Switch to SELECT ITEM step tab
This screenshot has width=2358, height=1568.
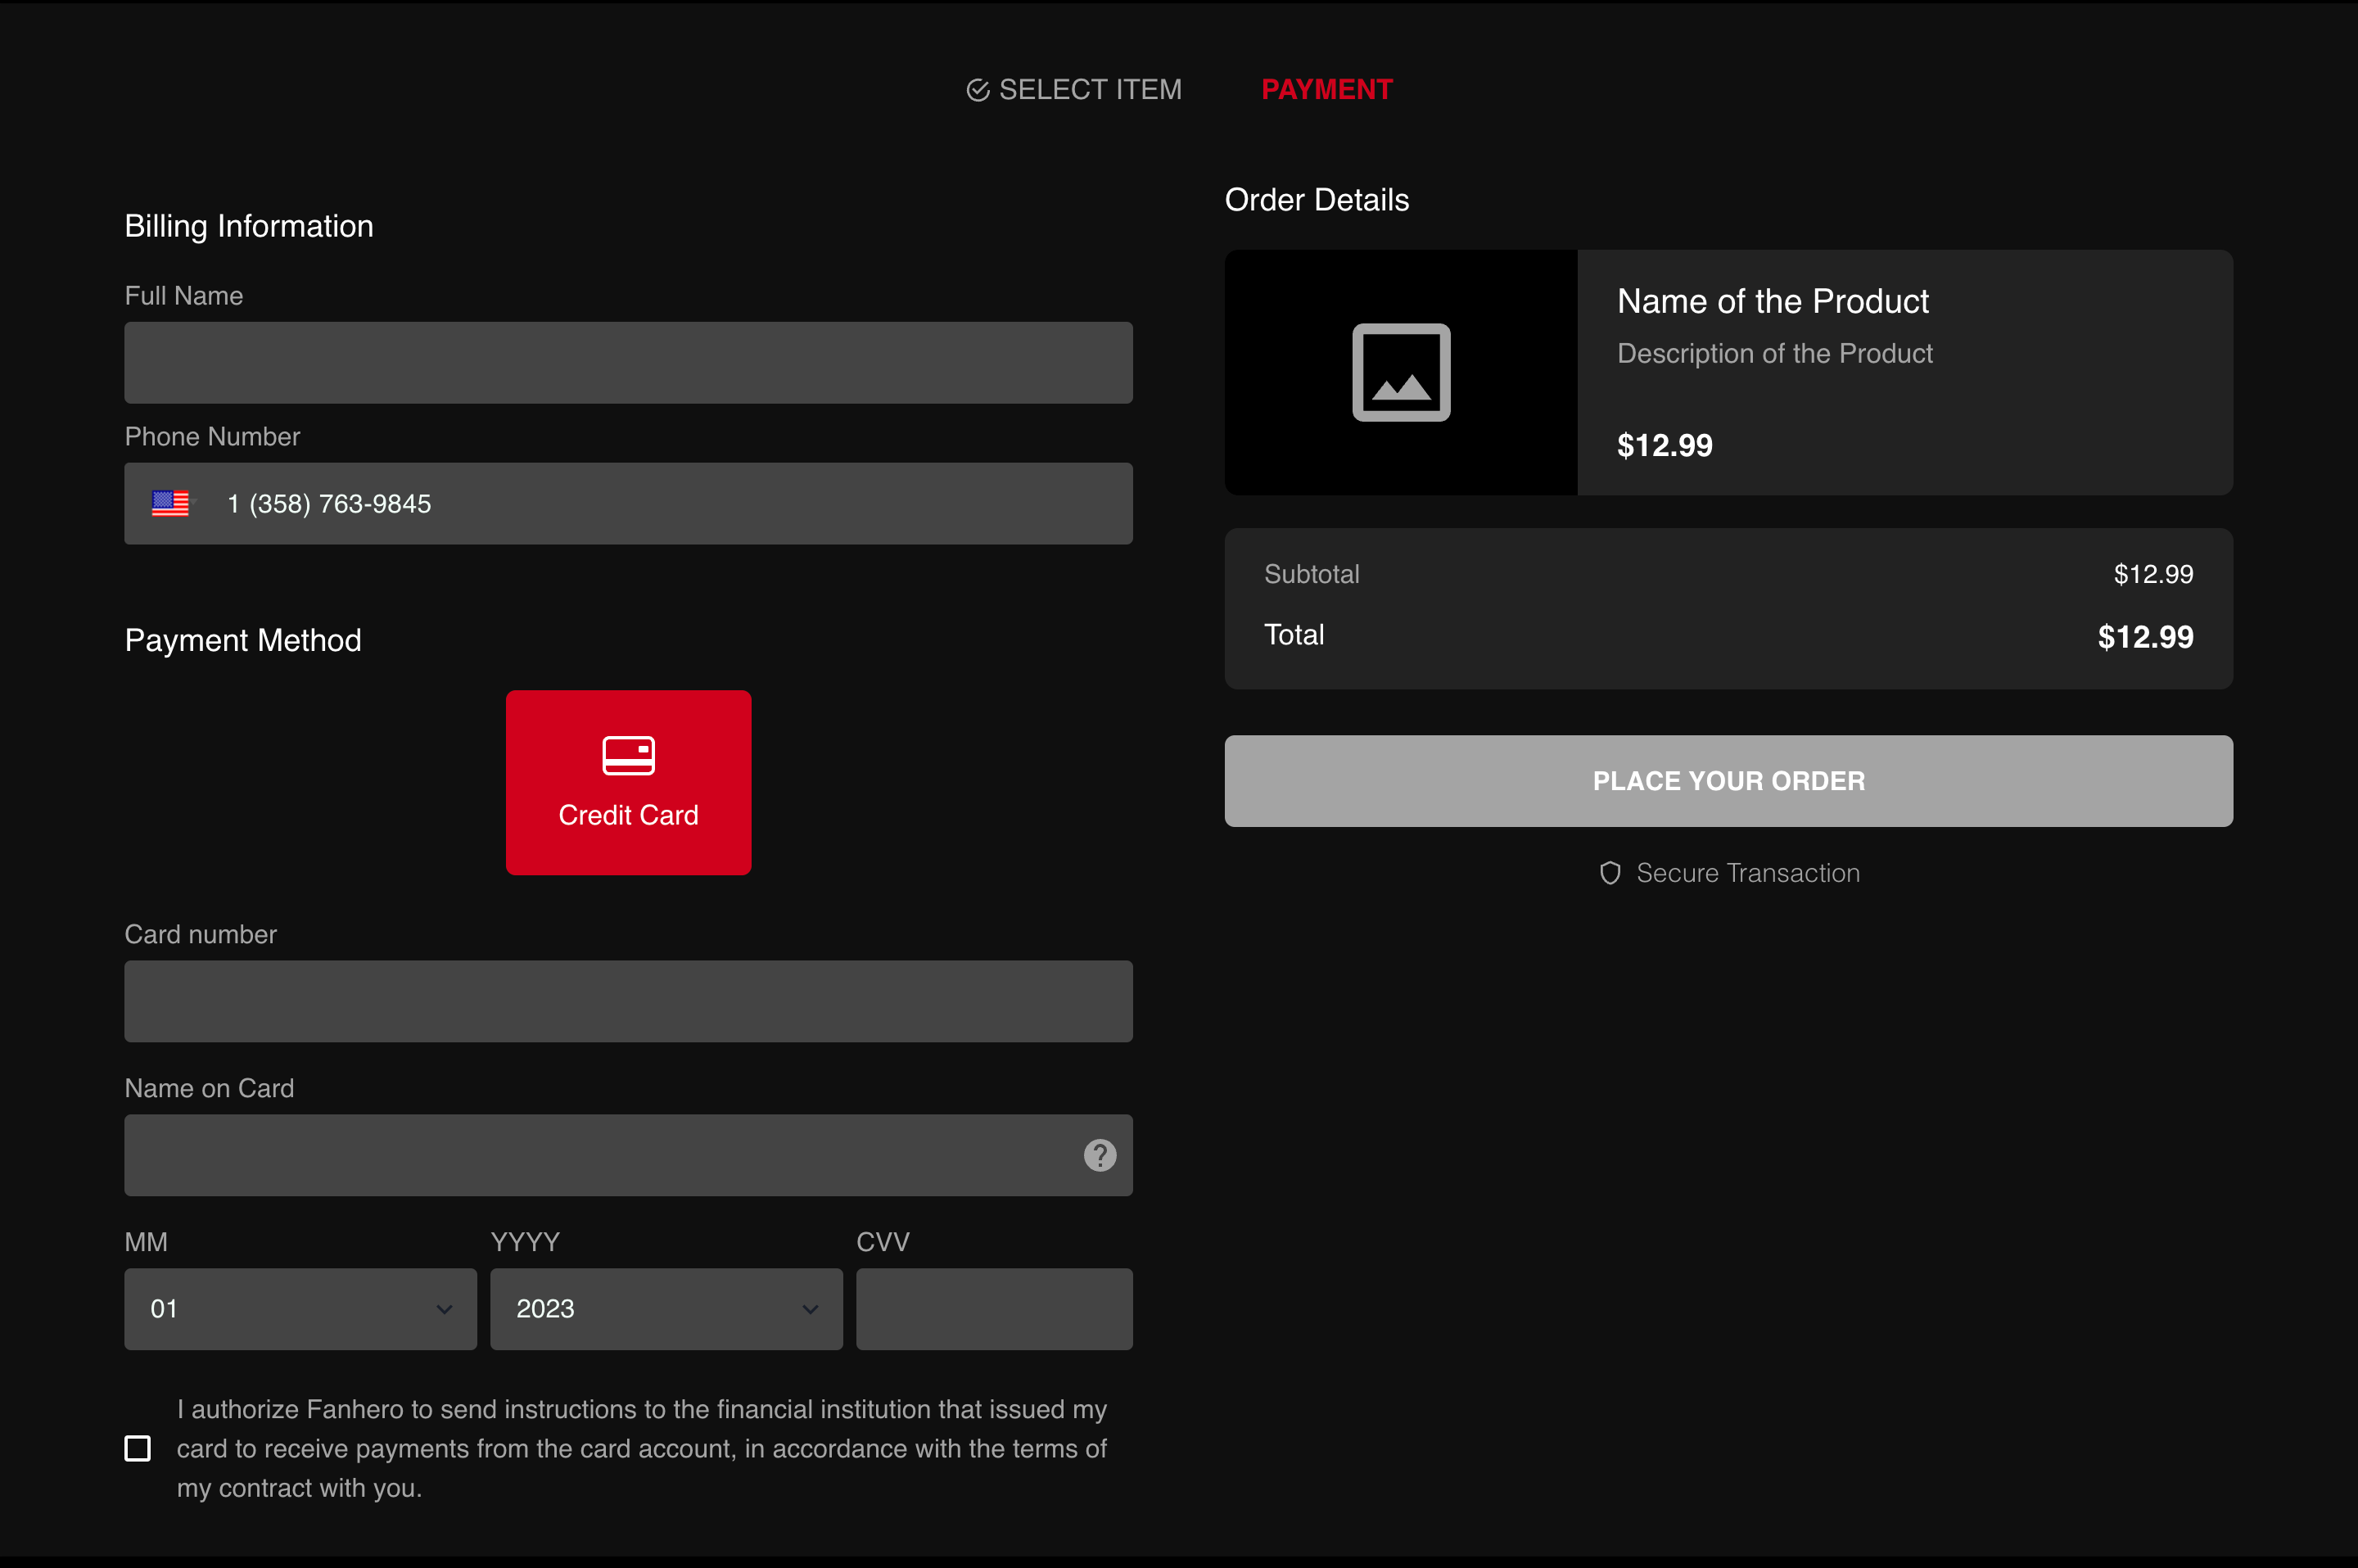click(1074, 89)
